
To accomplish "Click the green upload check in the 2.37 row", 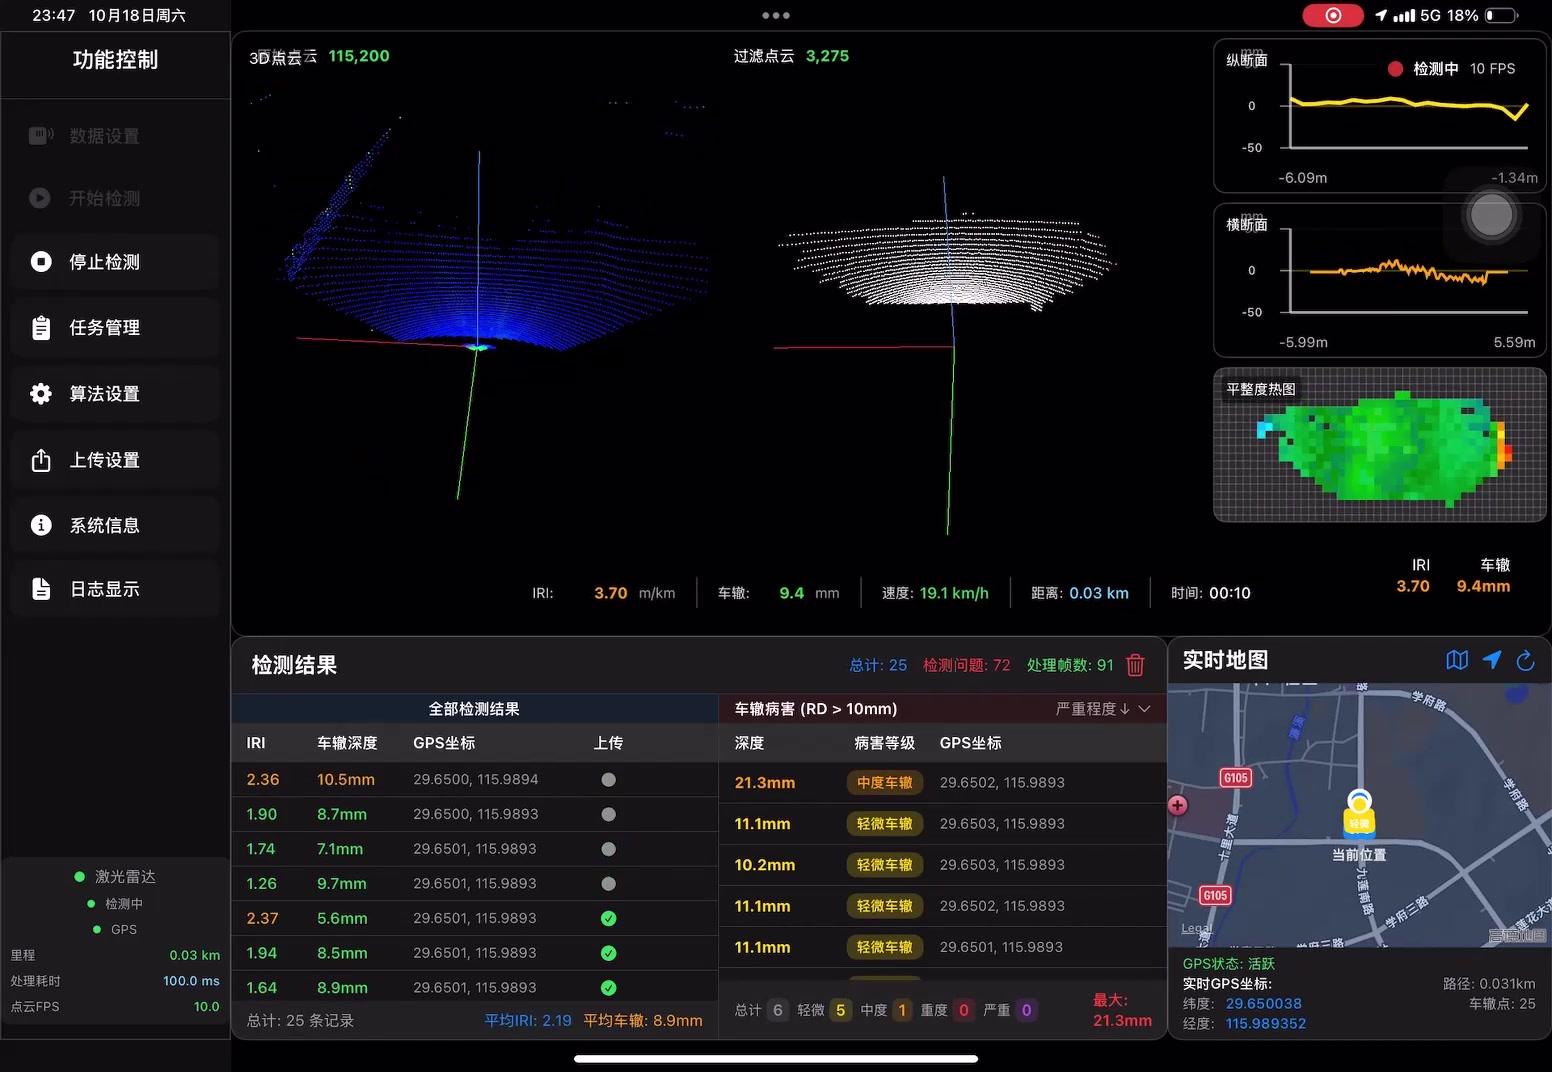I will click(x=608, y=918).
